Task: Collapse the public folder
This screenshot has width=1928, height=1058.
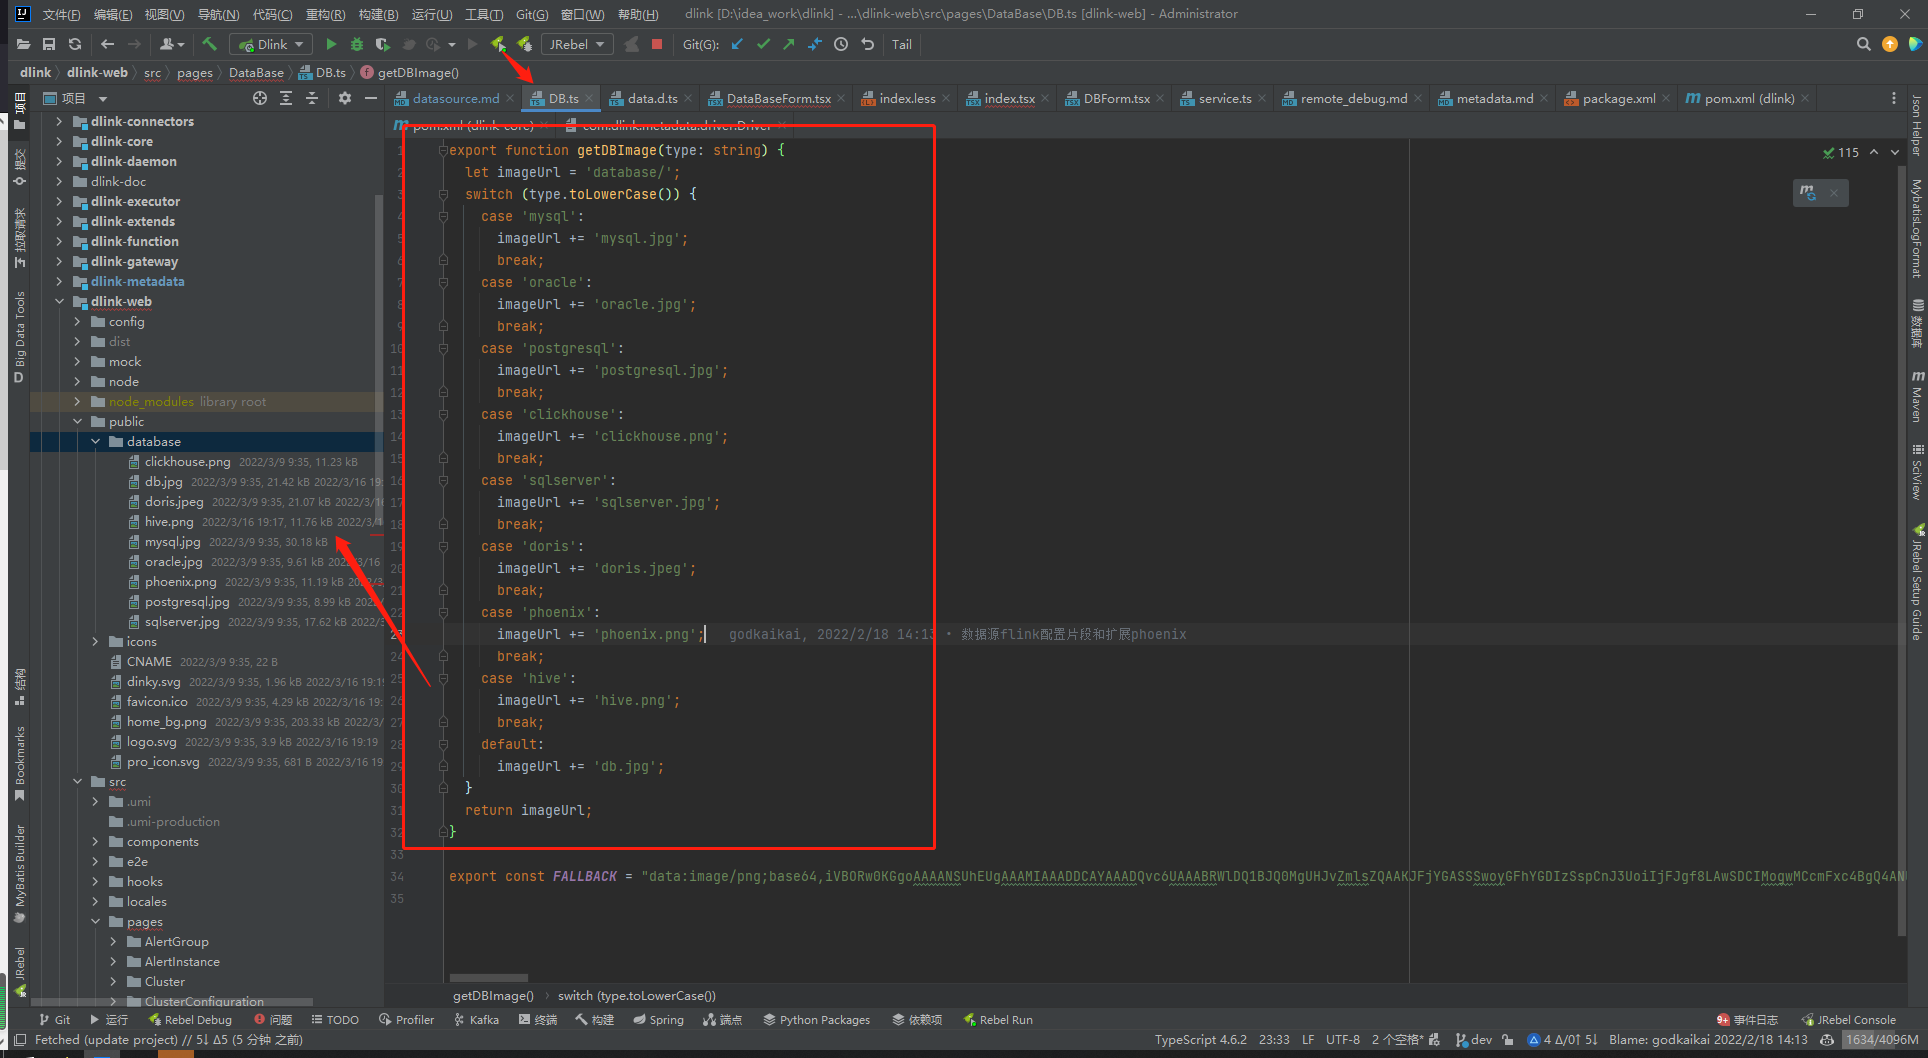Action: click(77, 421)
